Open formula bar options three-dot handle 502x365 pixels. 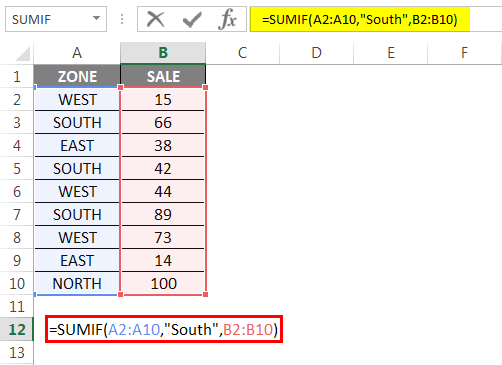[x=122, y=19]
